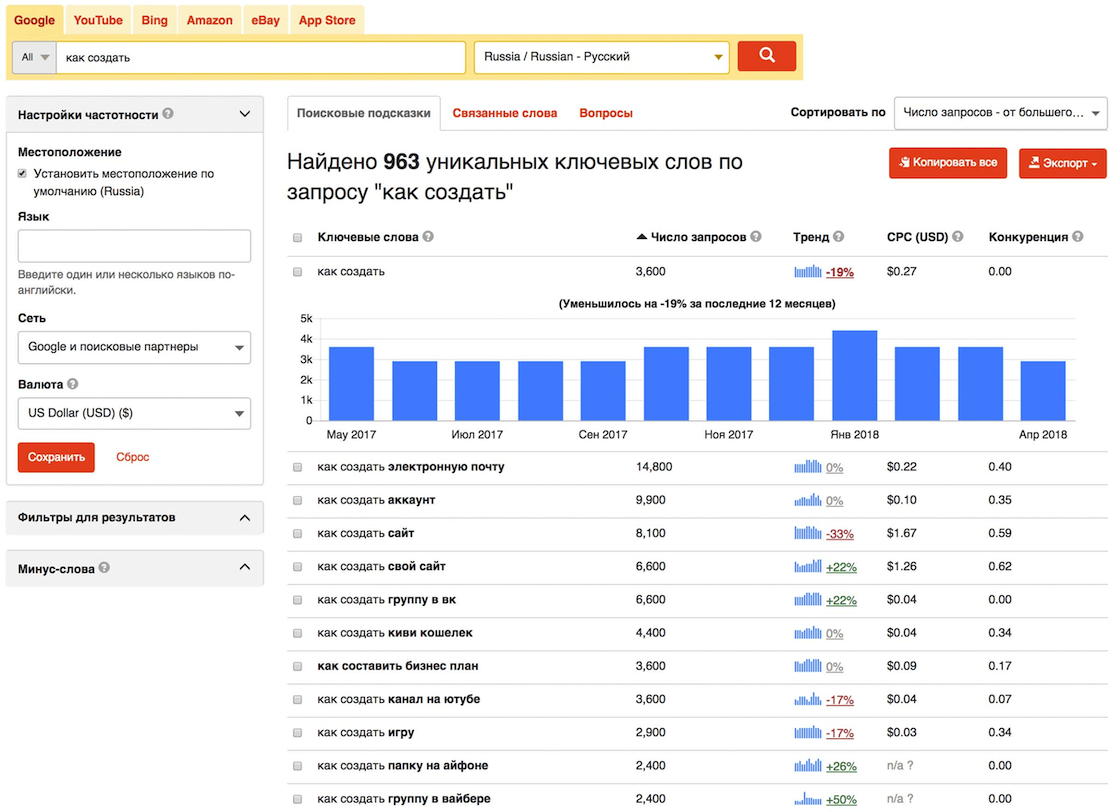Image resolution: width=1110 pixels, height=812 pixels.
Task: Click trend sparkline for как создать сайт
Action: tap(808, 533)
